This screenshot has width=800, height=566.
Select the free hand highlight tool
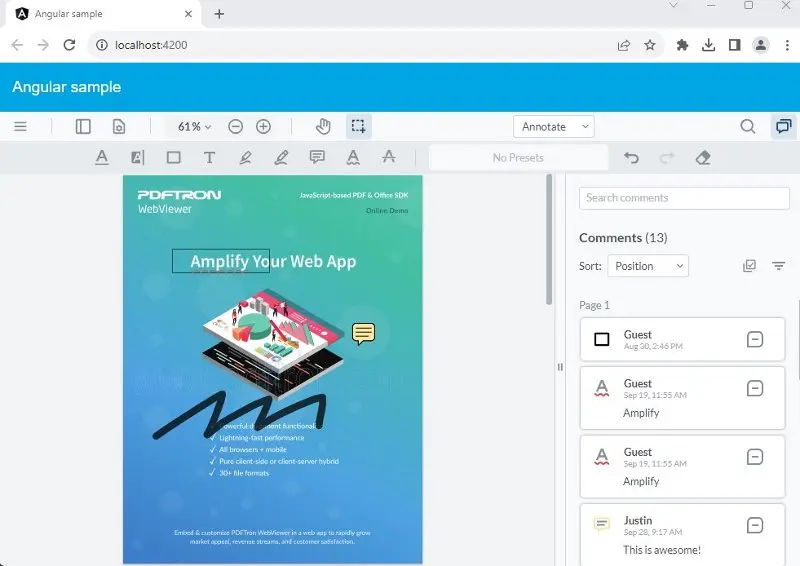[x=245, y=157]
